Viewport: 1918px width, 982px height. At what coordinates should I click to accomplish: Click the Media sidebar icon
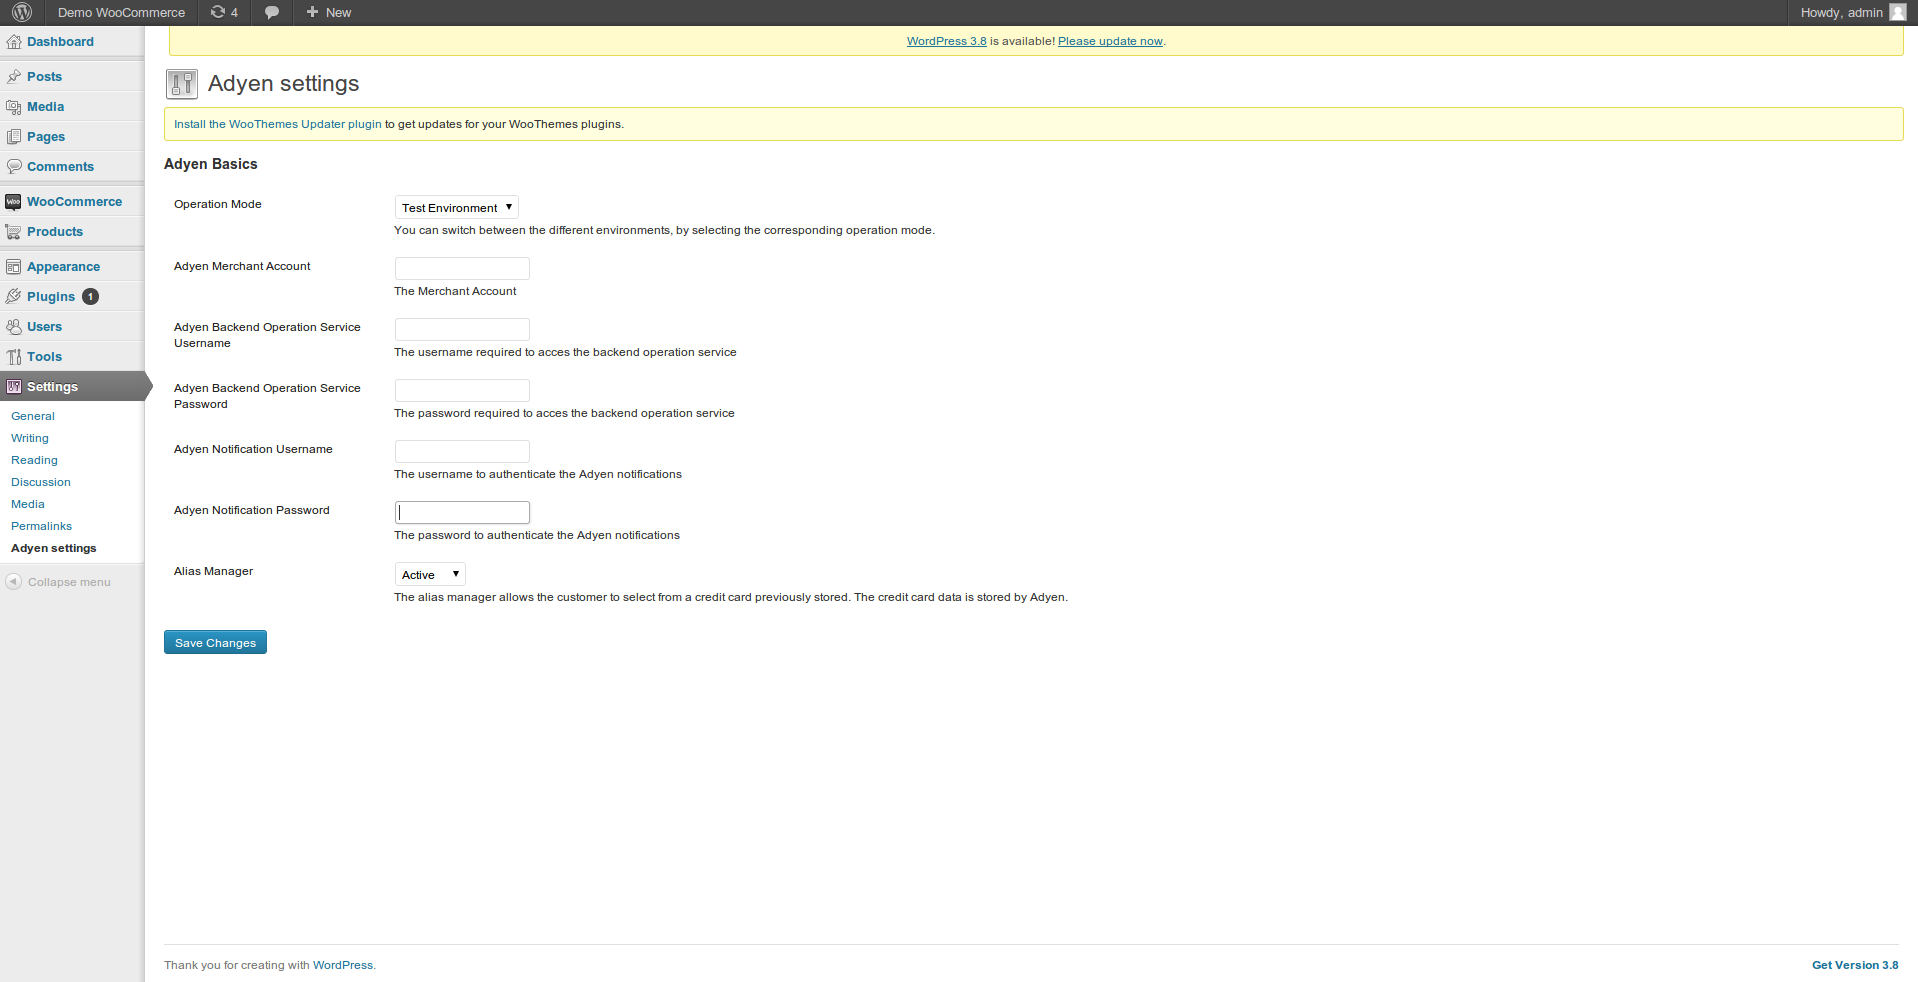click(x=14, y=107)
